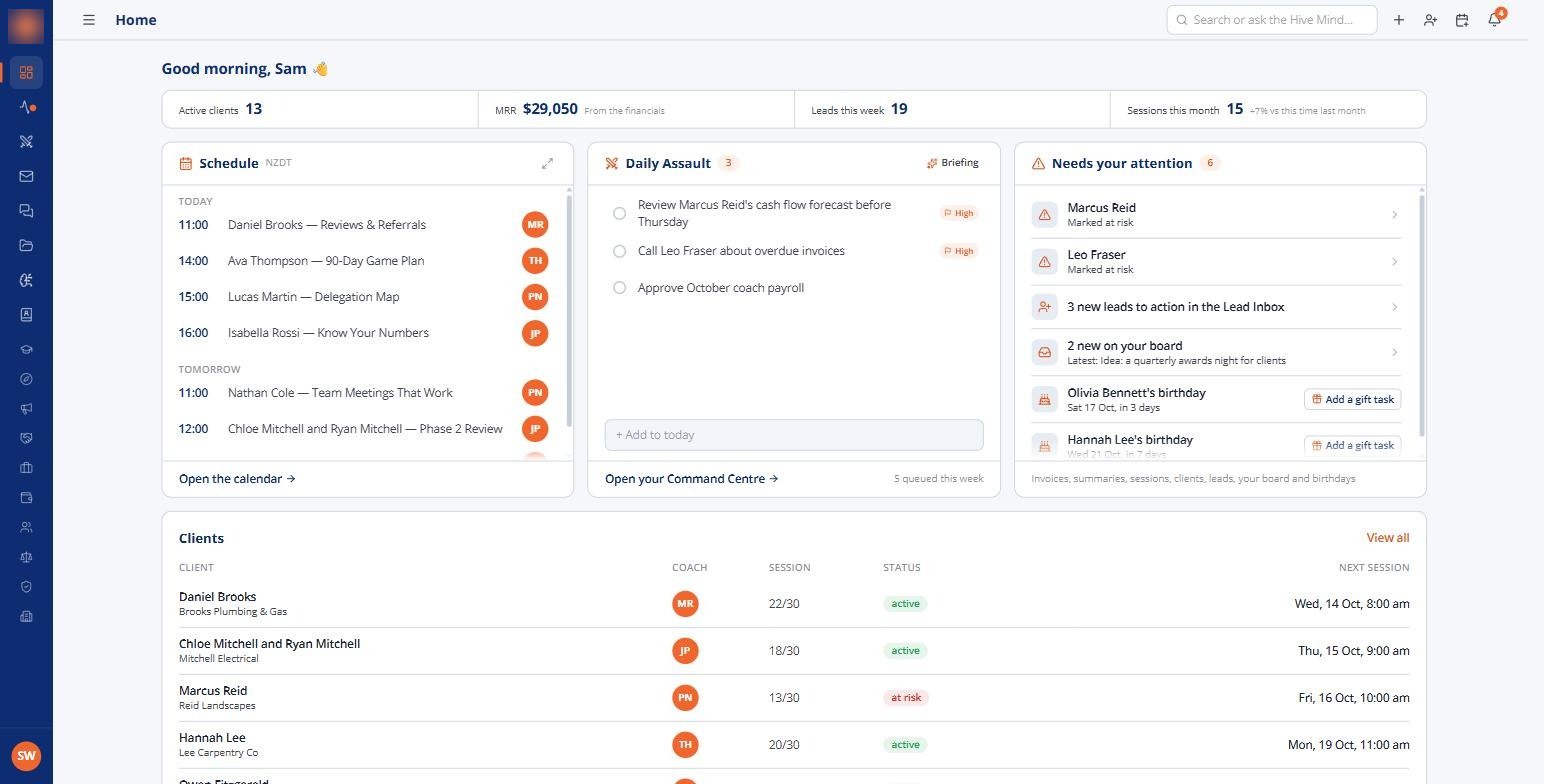The height and width of the screenshot is (784, 1544).
Task: Open the chat bubbles sidebar icon
Action: [26, 211]
